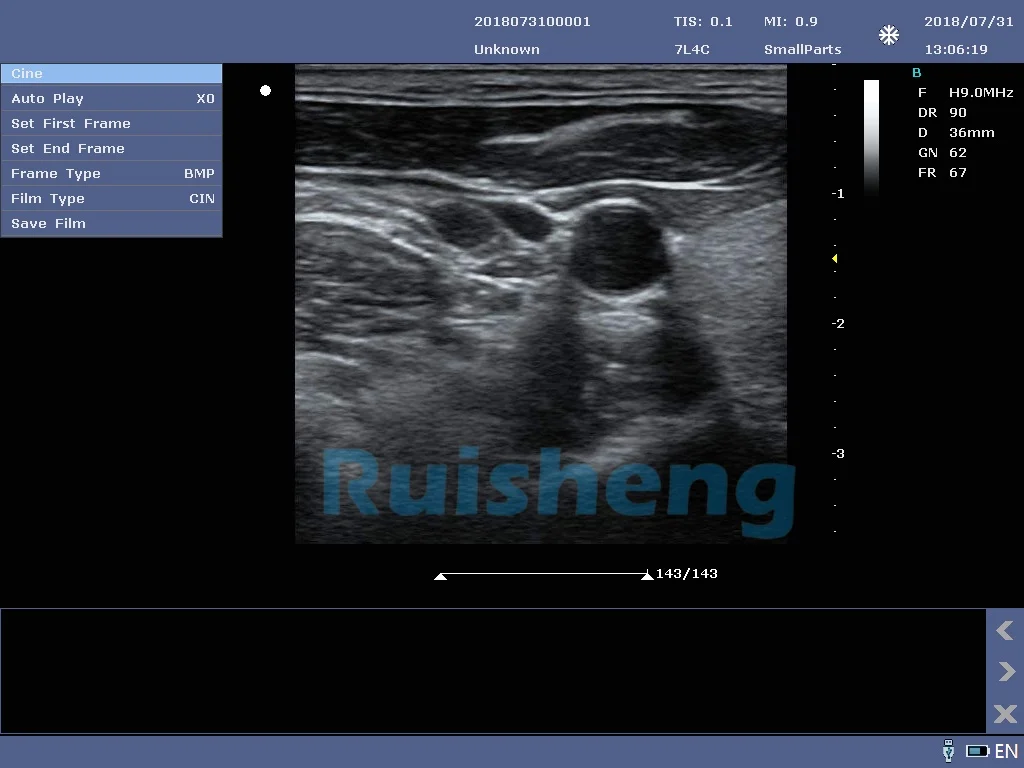Screen dimensions: 1024x768
Task: Click the left arrow navigation icon
Action: tap(1004, 631)
